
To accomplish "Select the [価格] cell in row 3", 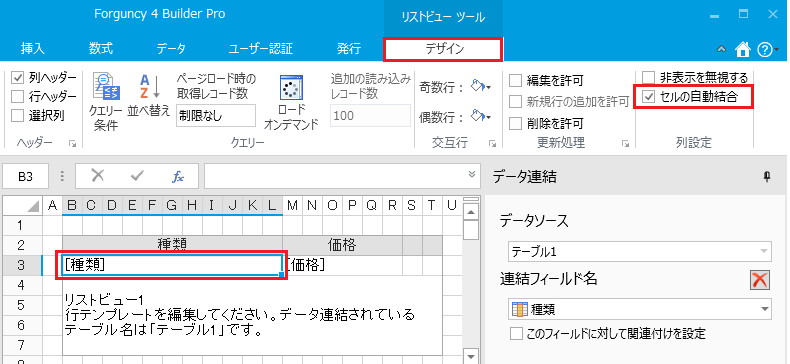I will [343, 266].
